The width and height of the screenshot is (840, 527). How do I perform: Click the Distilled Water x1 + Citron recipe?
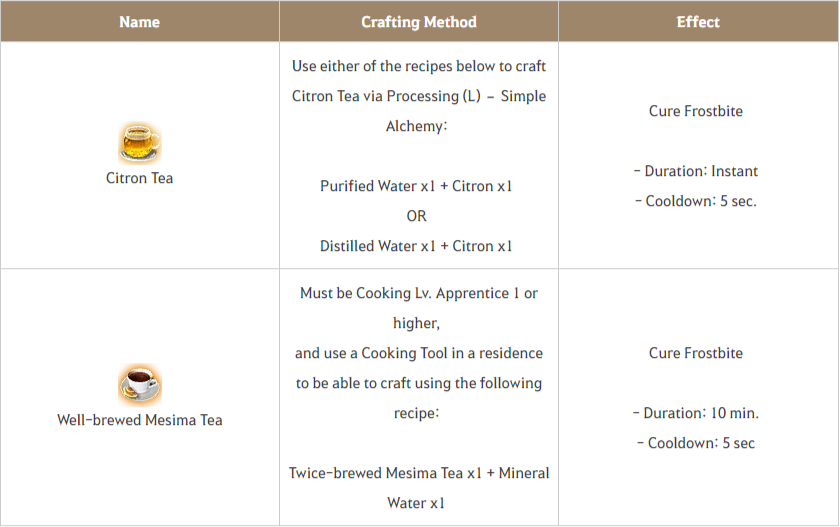tap(416, 246)
